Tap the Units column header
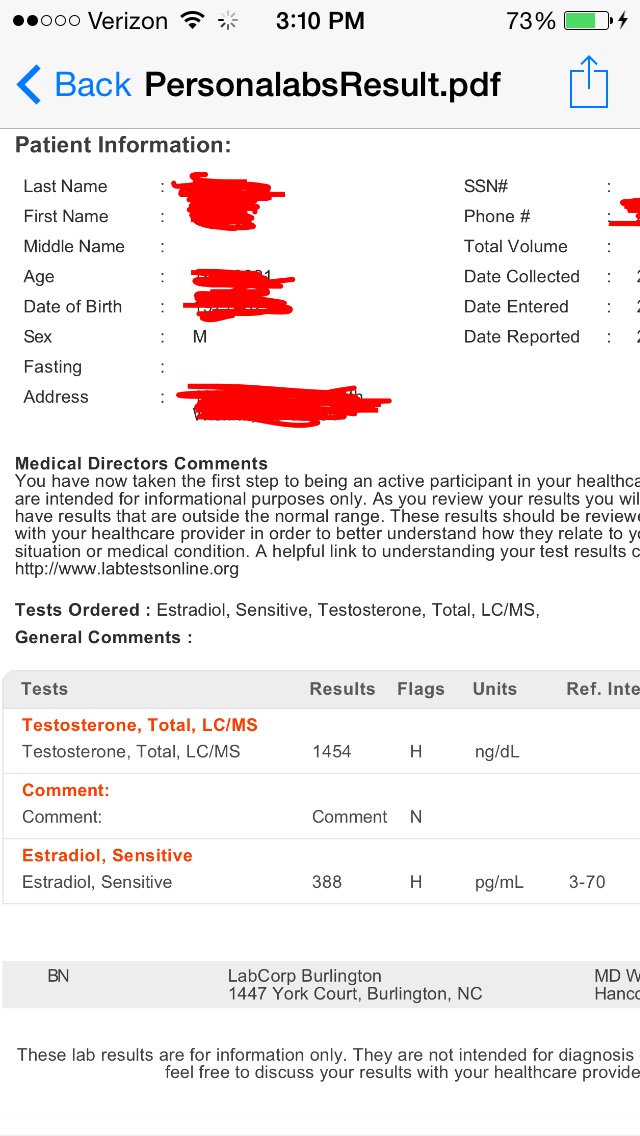 pos(495,689)
